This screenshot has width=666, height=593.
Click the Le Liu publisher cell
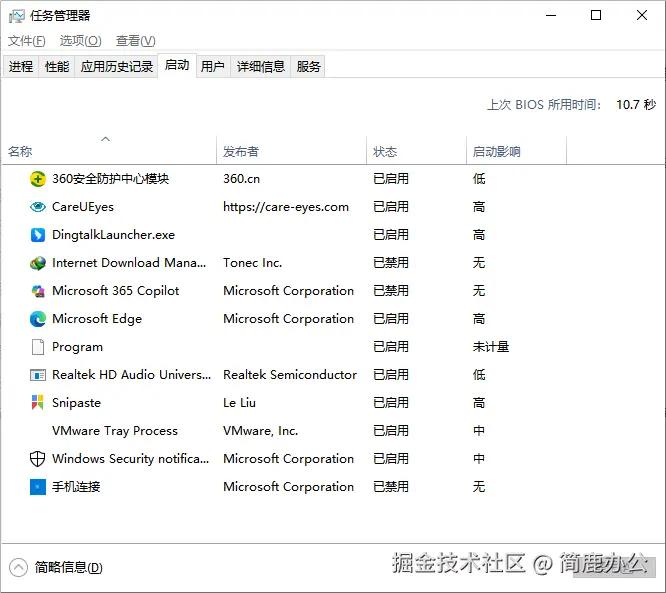pyautogui.click(x=240, y=403)
